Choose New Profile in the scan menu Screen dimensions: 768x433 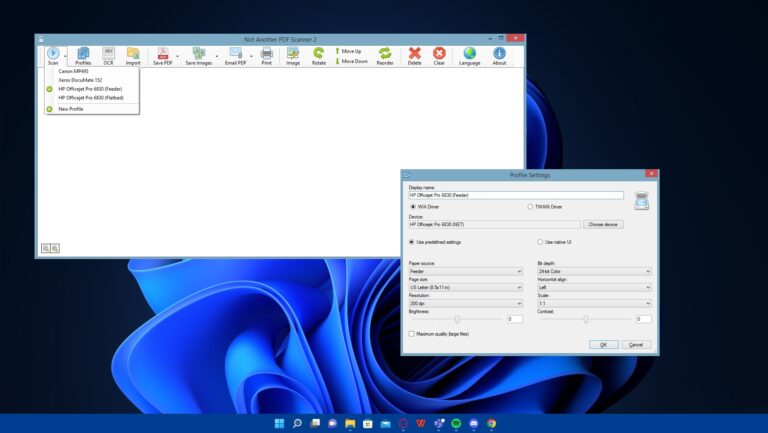[70, 109]
